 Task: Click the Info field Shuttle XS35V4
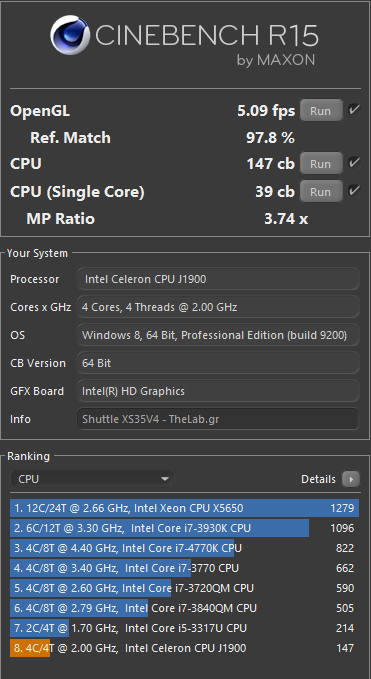point(218,419)
